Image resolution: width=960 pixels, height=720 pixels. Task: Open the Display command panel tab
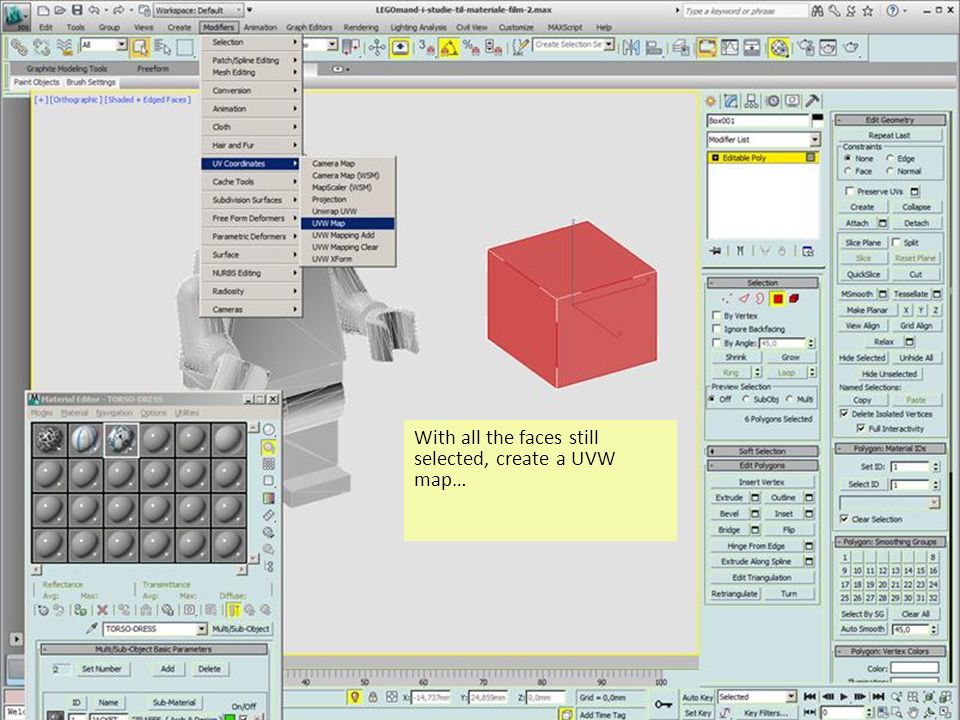point(793,101)
